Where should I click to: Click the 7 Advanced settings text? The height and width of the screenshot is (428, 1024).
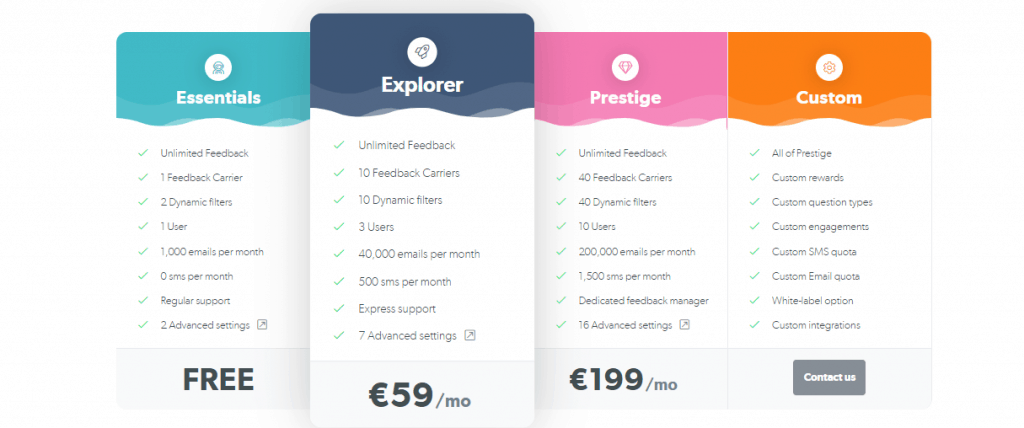click(408, 336)
